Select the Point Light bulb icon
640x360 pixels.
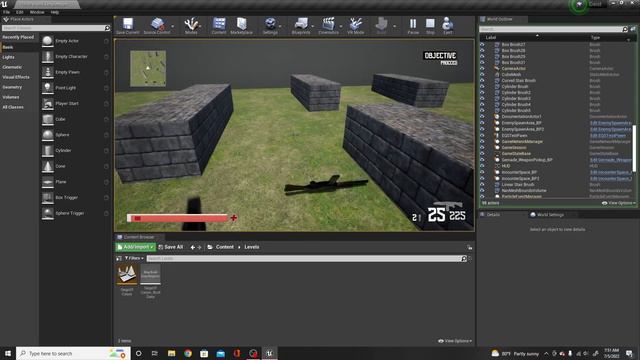pyautogui.click(x=48, y=88)
